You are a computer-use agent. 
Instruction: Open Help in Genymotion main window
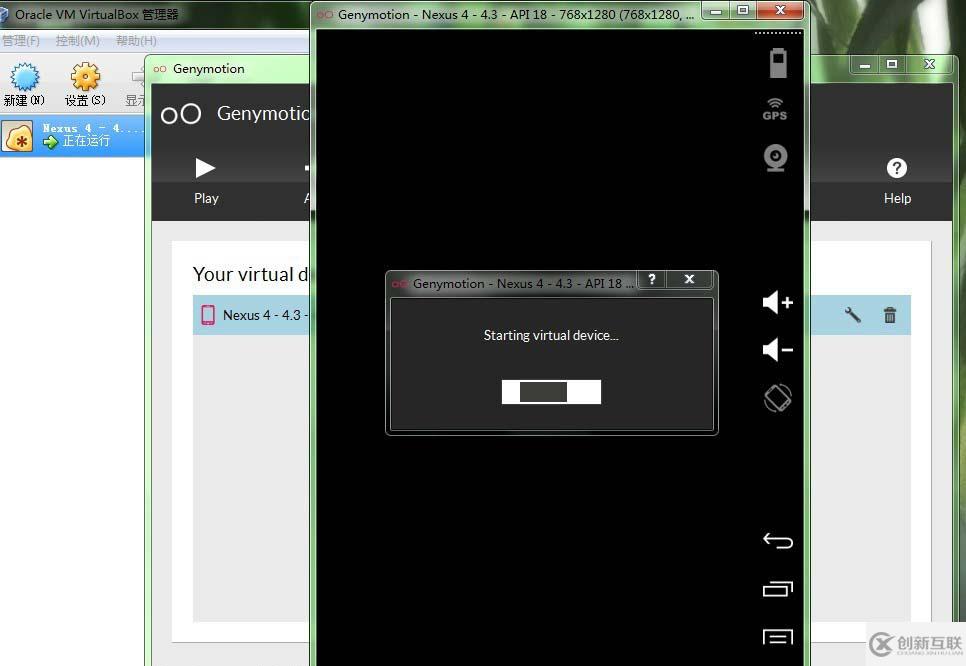[897, 181]
